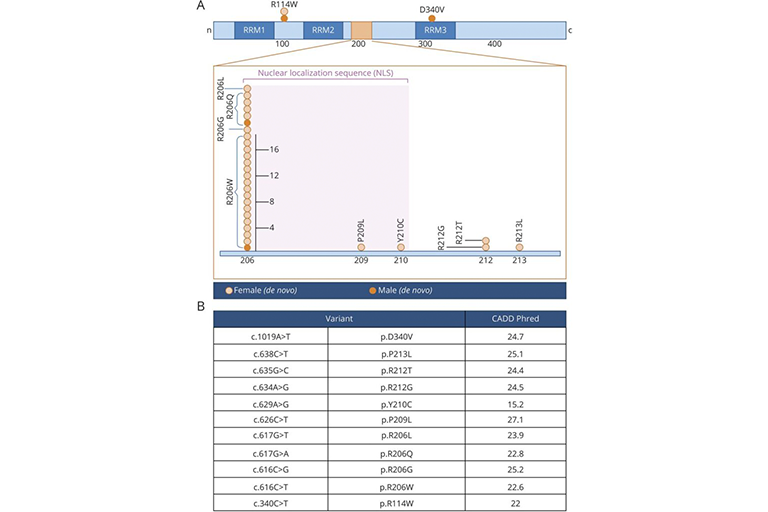Click the p.R206G table cell
Image resolution: width=768 pixels, height=512 pixels.
pos(397,469)
